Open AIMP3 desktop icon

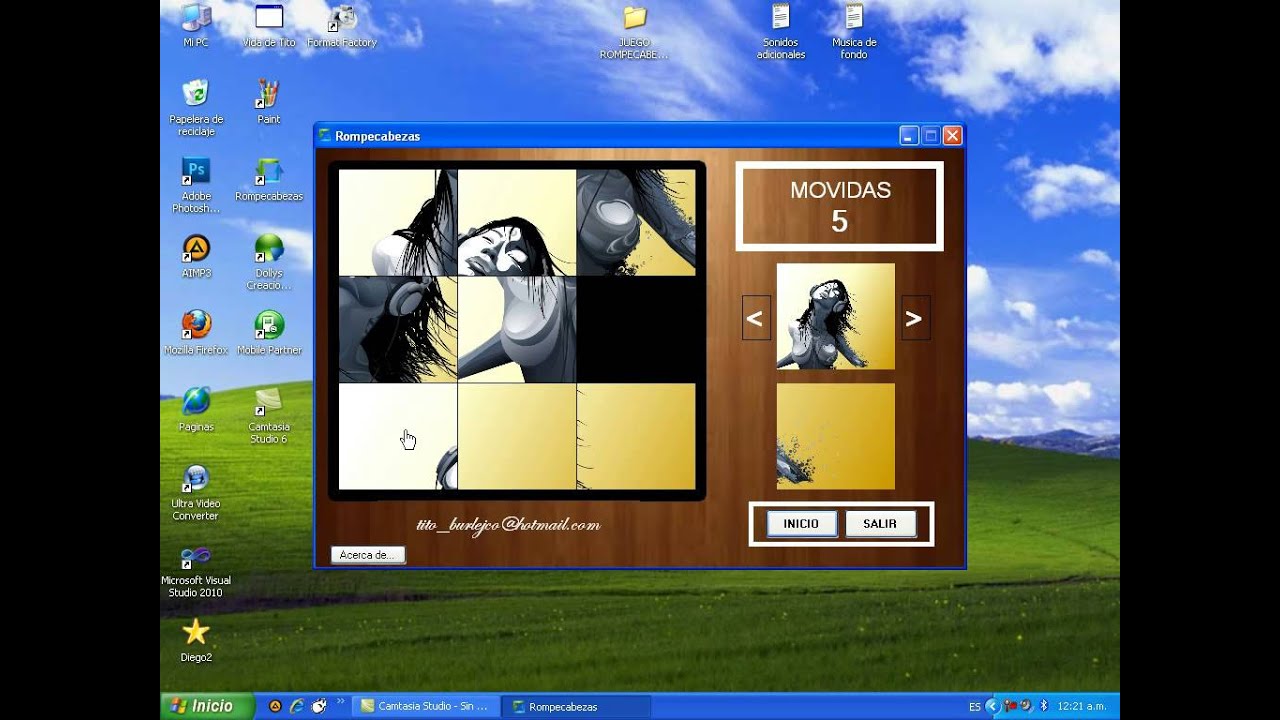[x=196, y=255]
